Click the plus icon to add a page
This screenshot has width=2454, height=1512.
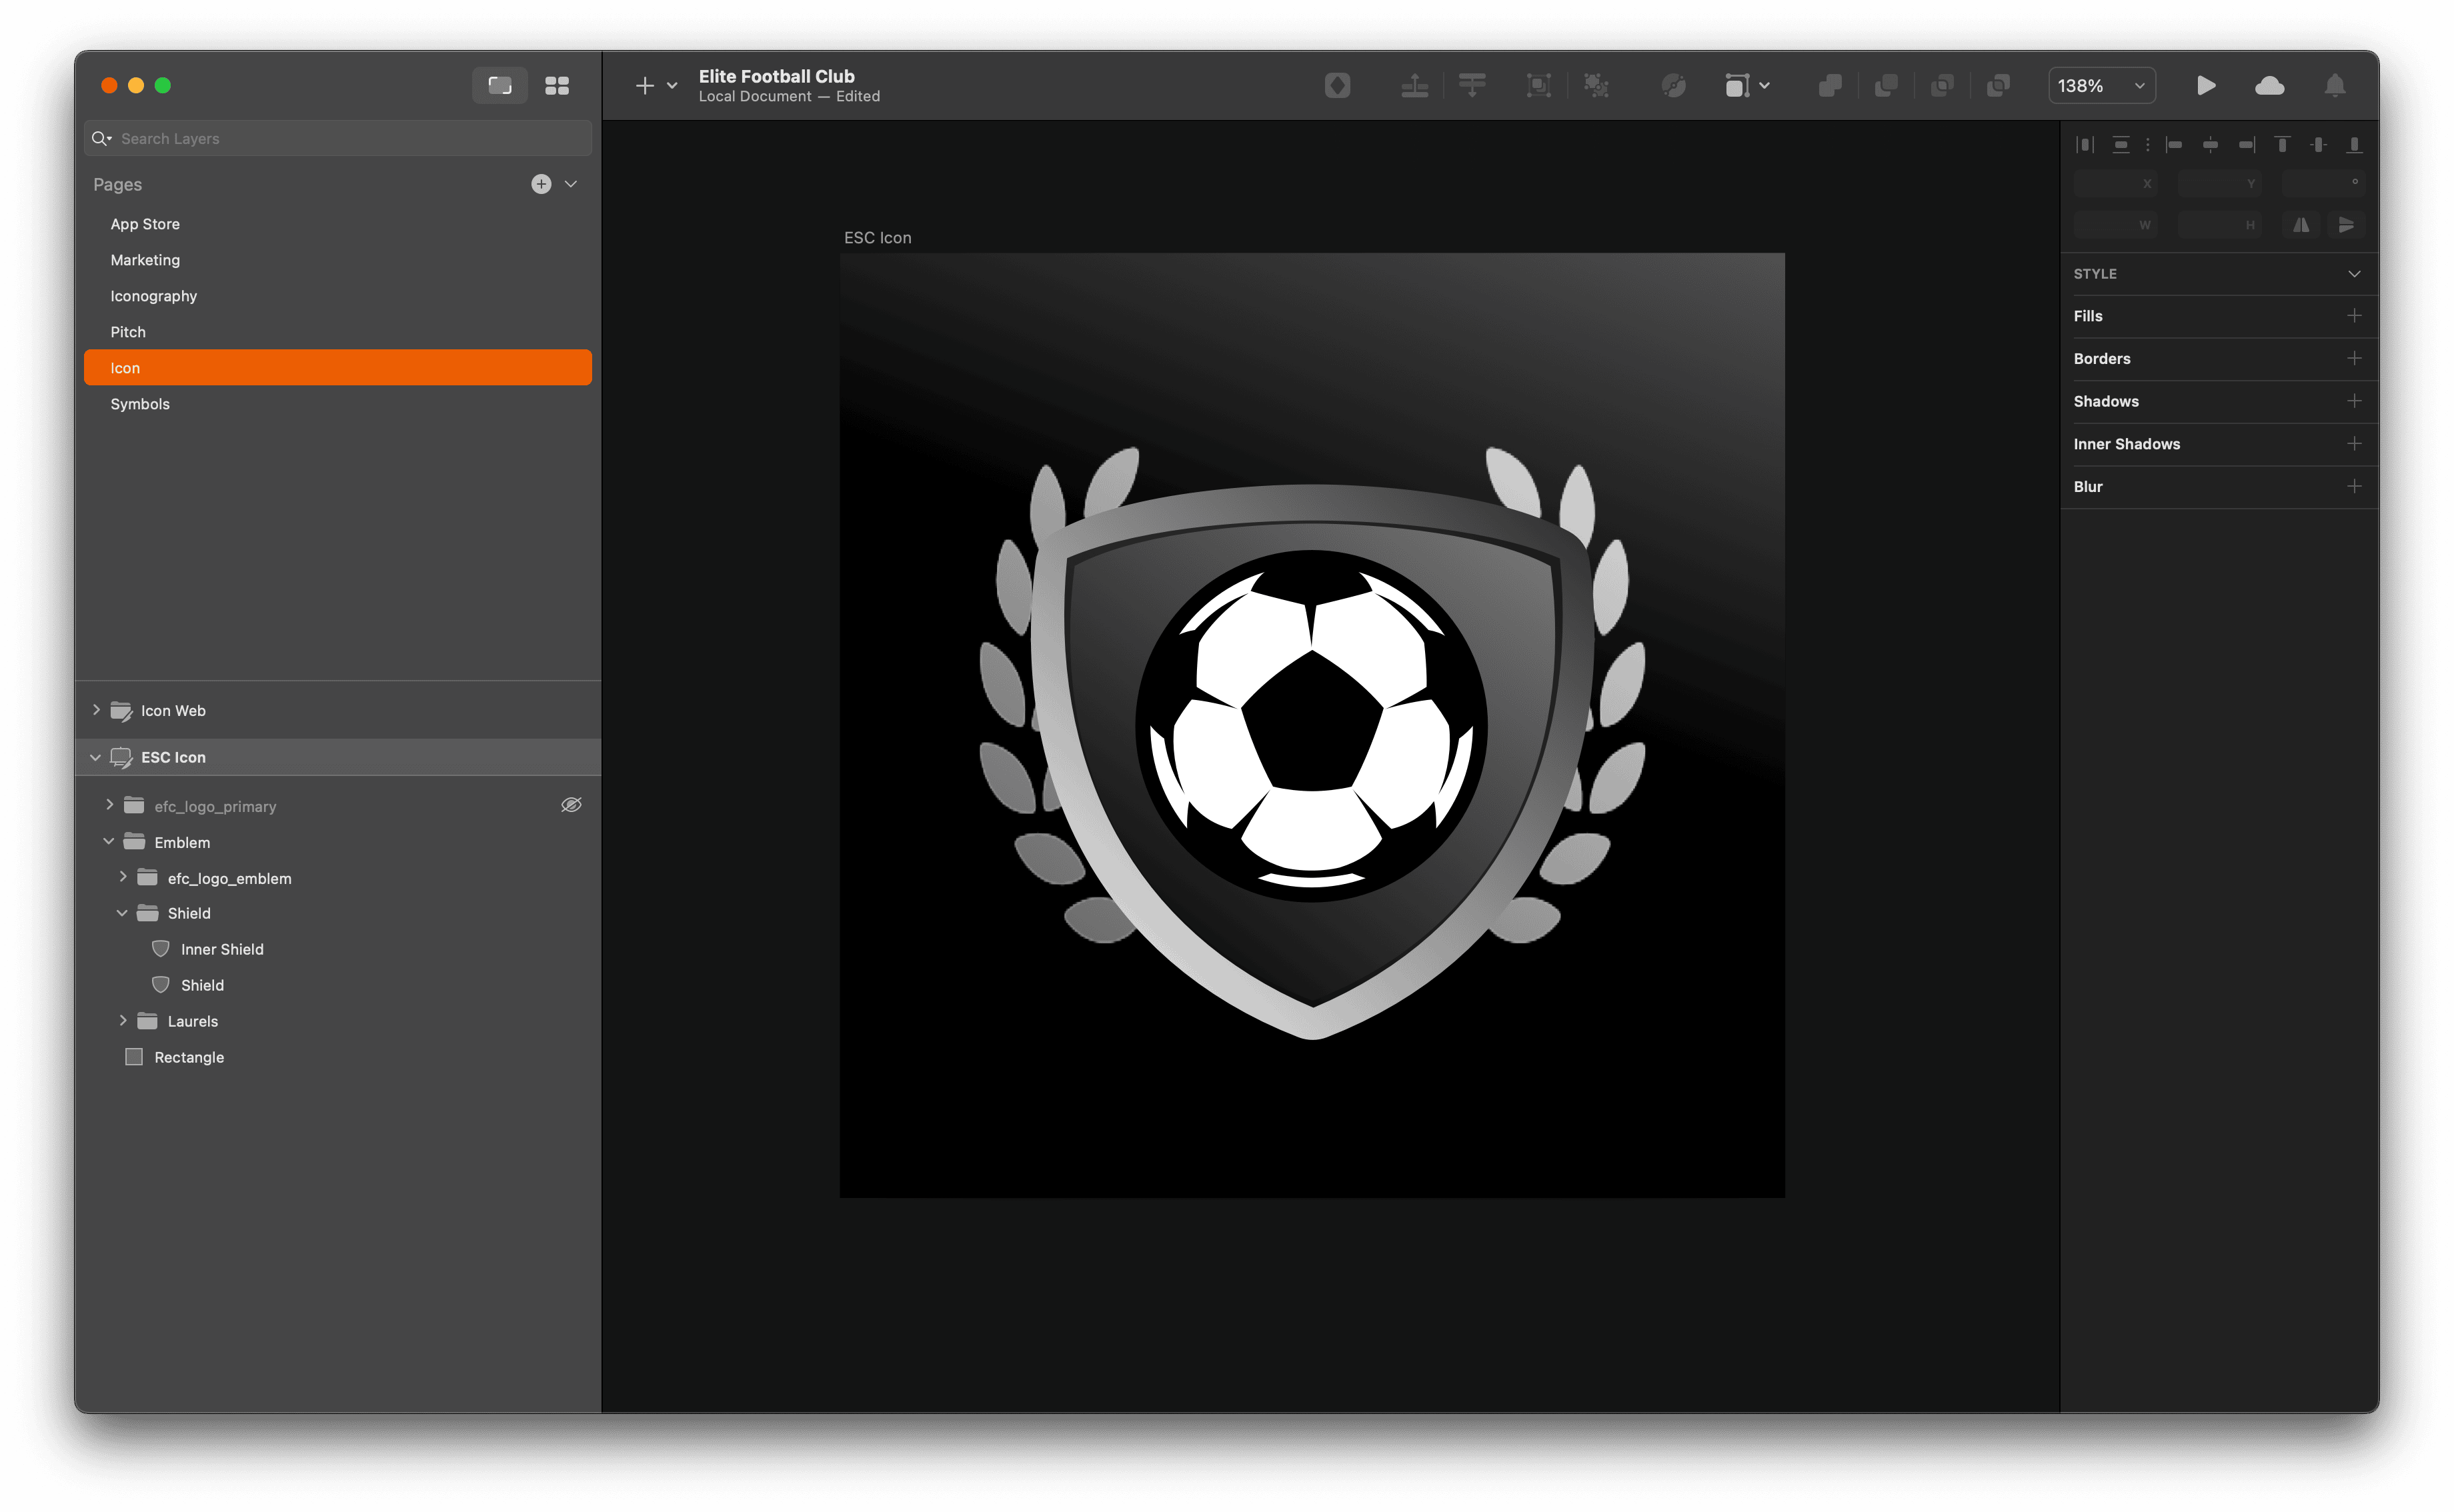541,184
